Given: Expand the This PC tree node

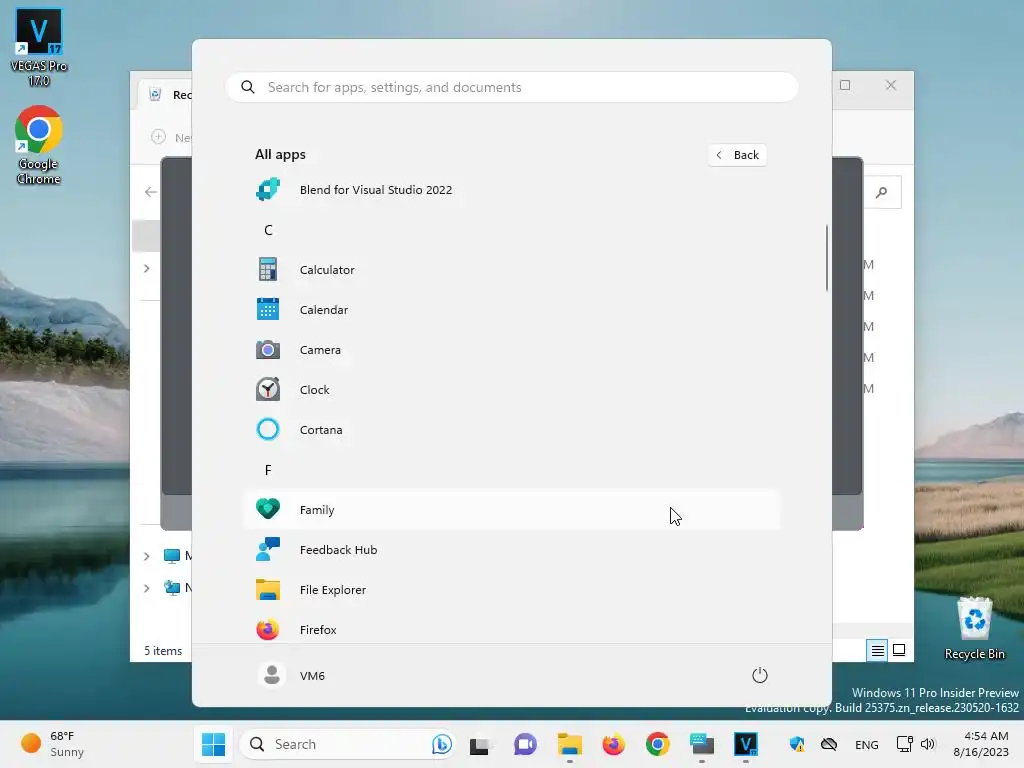Looking at the screenshot, I should tap(147, 556).
